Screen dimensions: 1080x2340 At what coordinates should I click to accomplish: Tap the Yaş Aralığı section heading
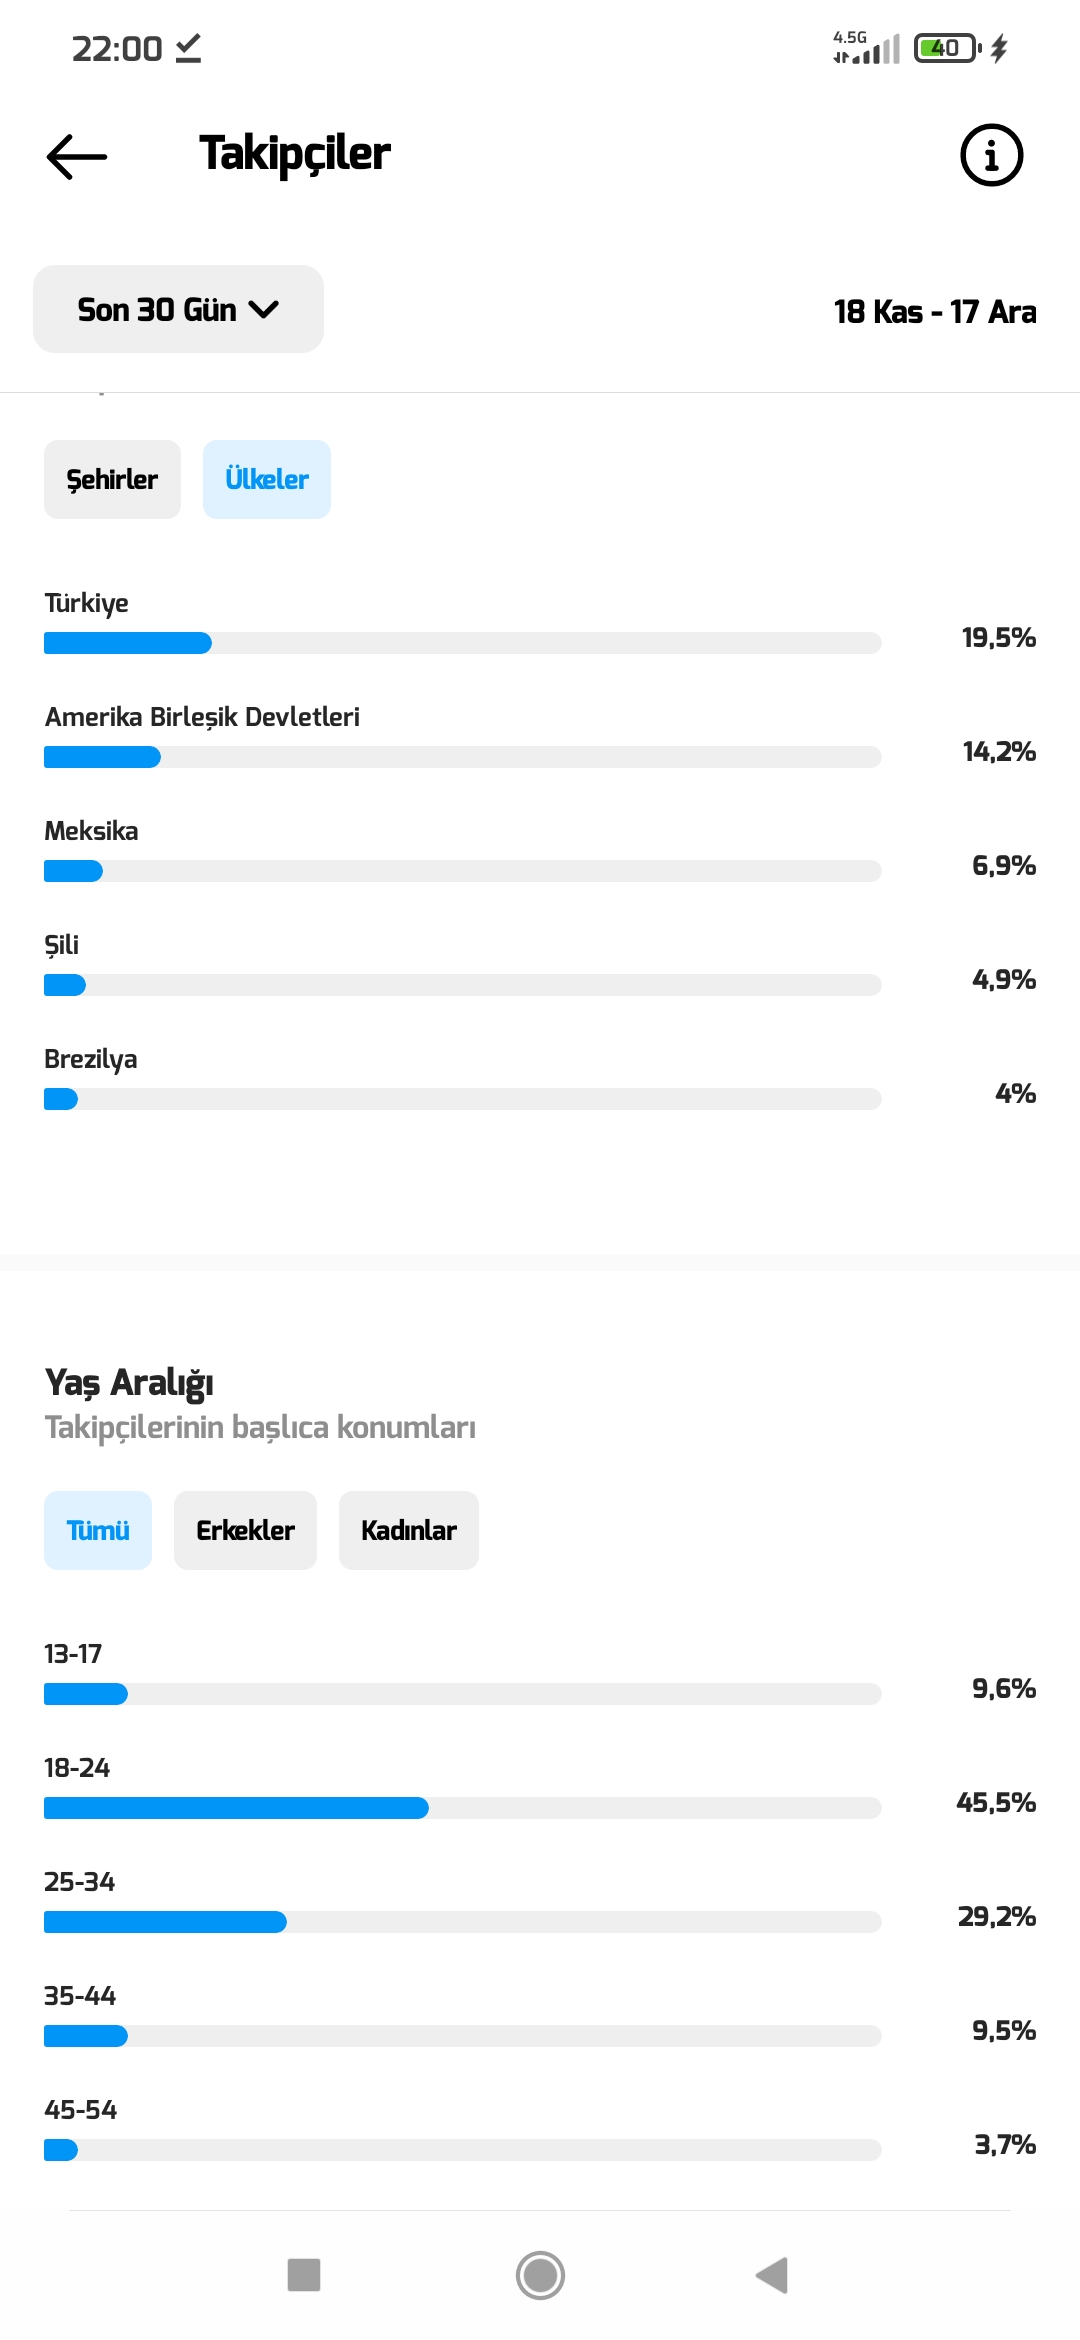tap(129, 1382)
